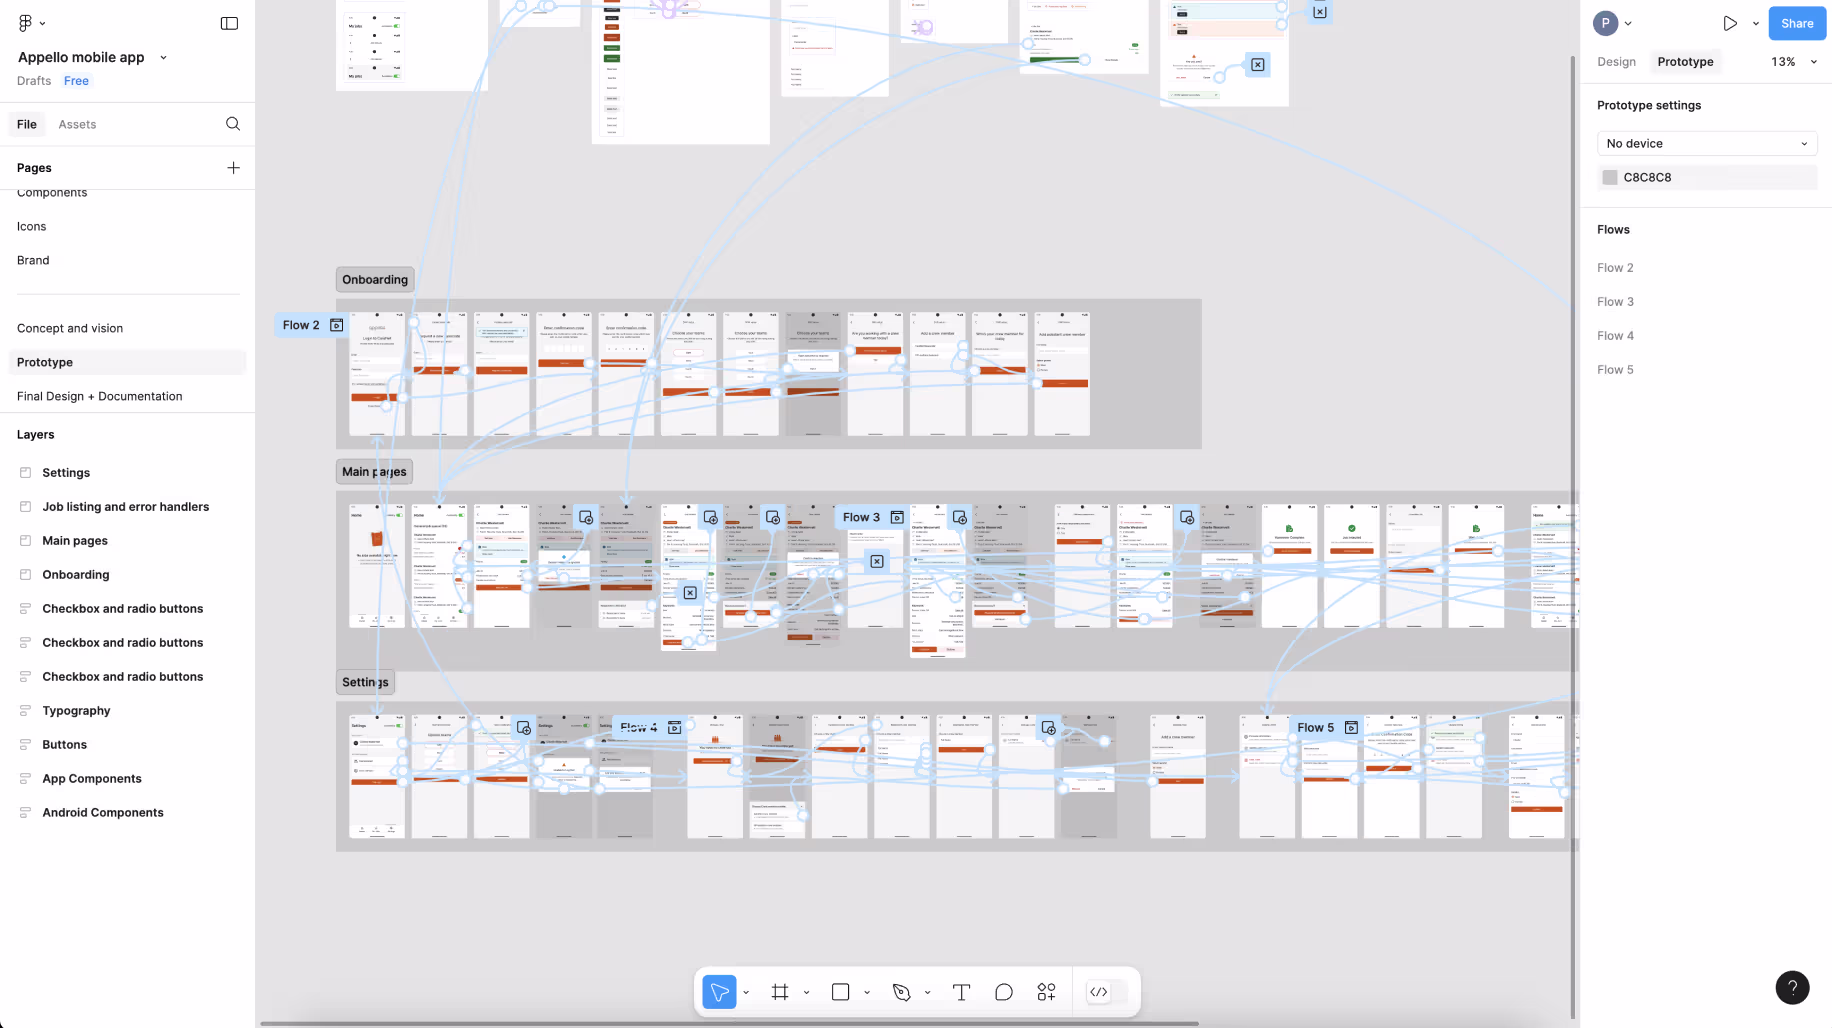This screenshot has height=1028, width=1832.
Task: Select the Job listing and error handlers layer
Action: [127, 506]
